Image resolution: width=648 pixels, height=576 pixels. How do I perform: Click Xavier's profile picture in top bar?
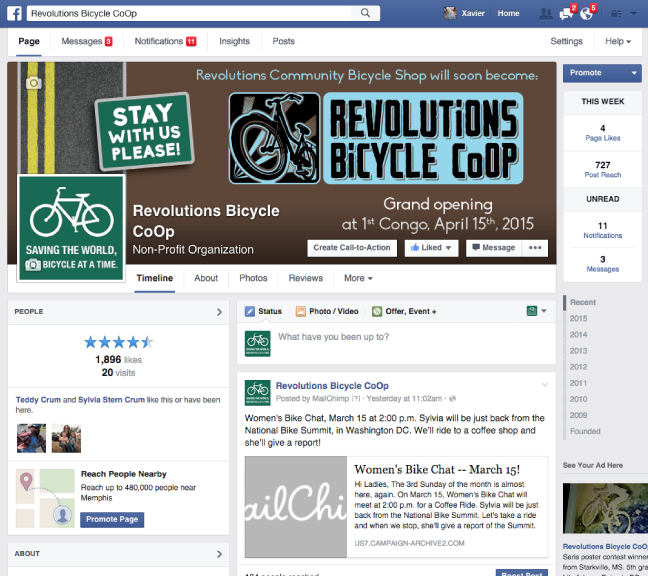(x=450, y=13)
